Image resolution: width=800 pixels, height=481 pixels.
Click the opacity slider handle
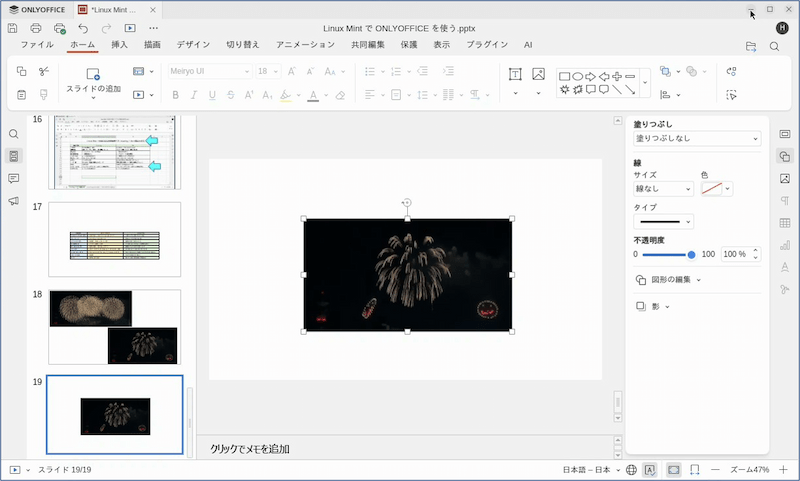[691, 255]
